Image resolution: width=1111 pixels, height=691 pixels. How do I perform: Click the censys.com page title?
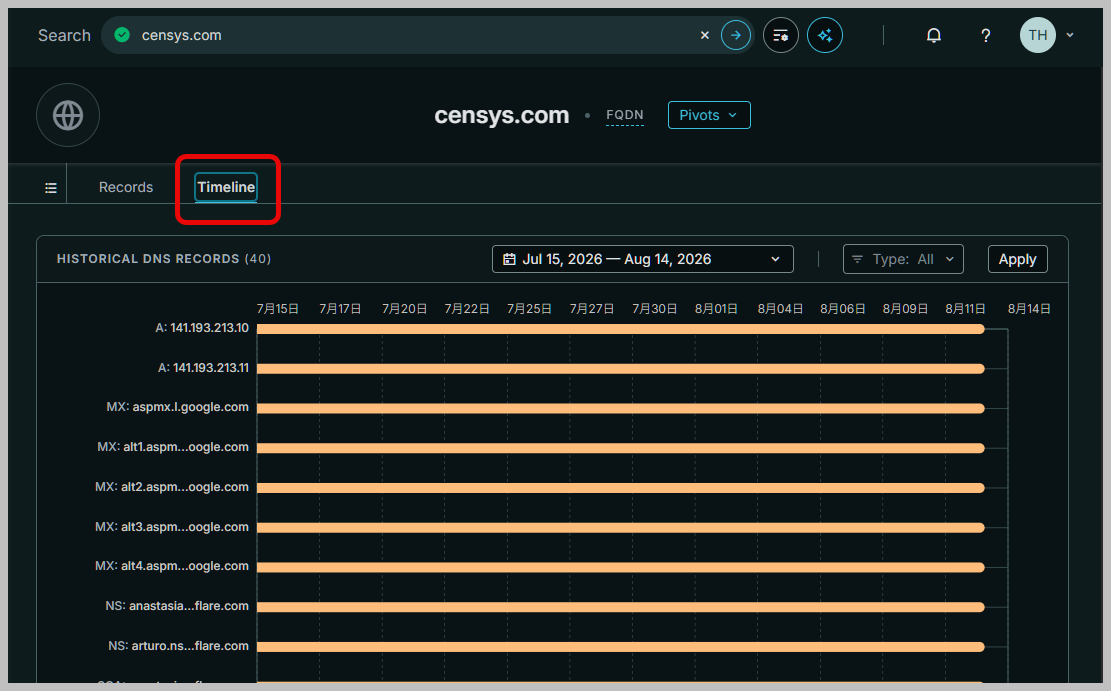coord(502,115)
